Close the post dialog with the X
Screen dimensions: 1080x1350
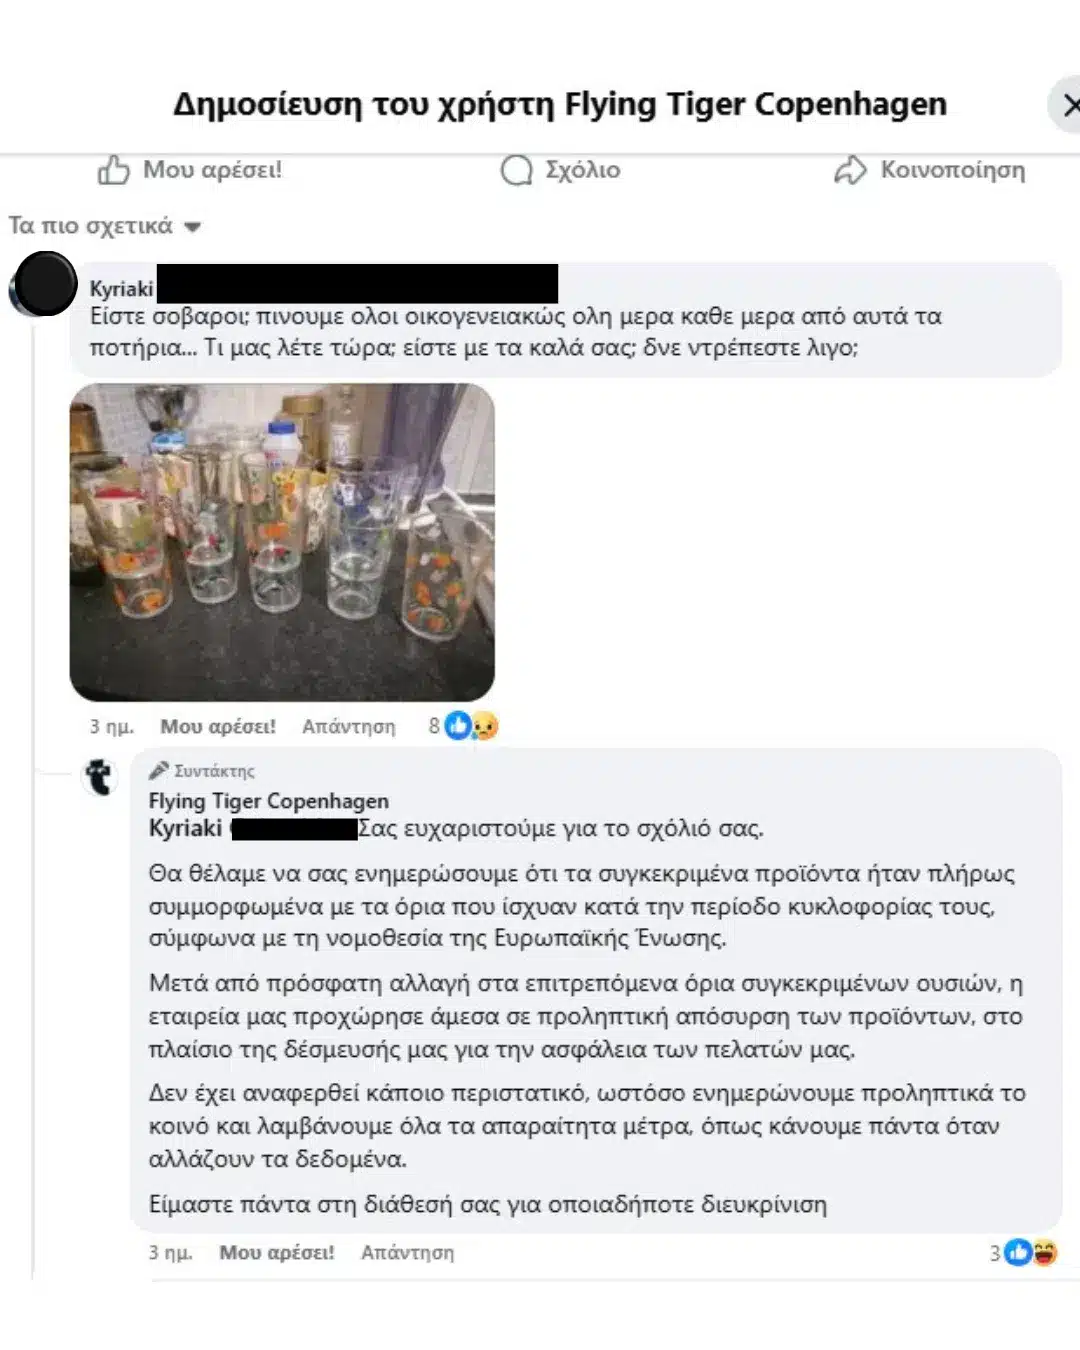coord(1069,104)
